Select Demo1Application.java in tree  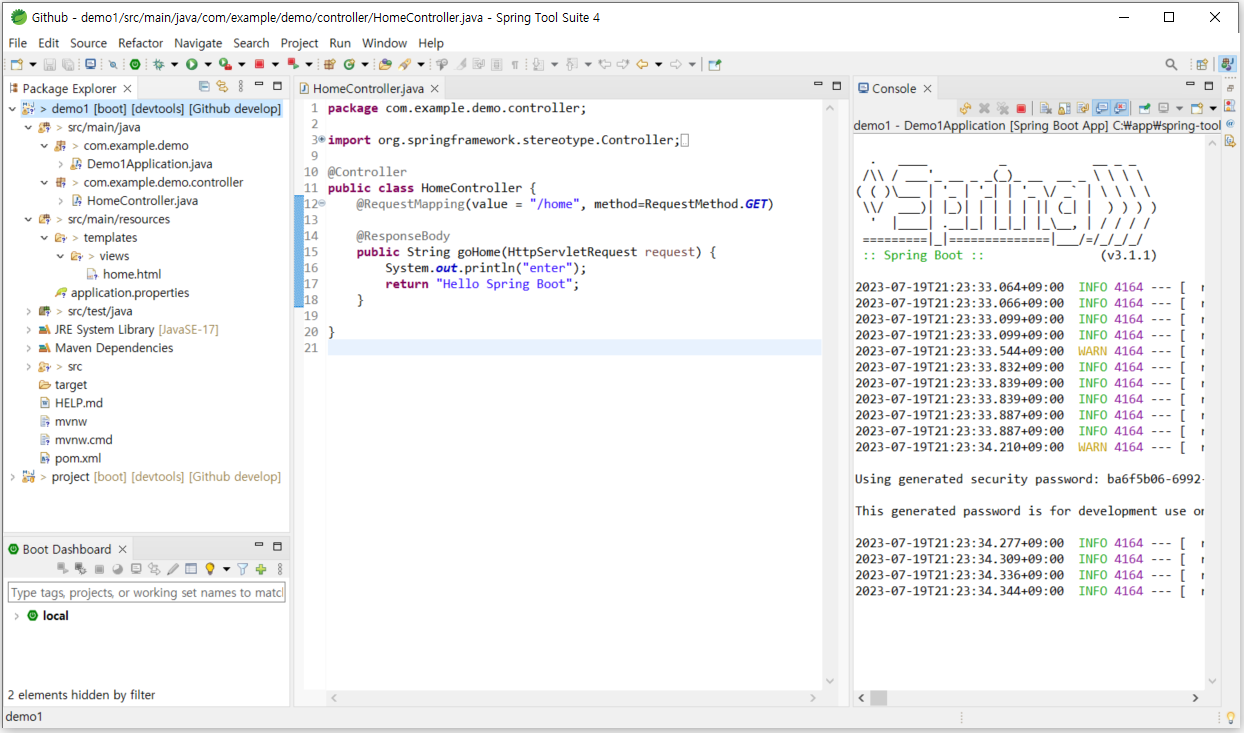(149, 164)
